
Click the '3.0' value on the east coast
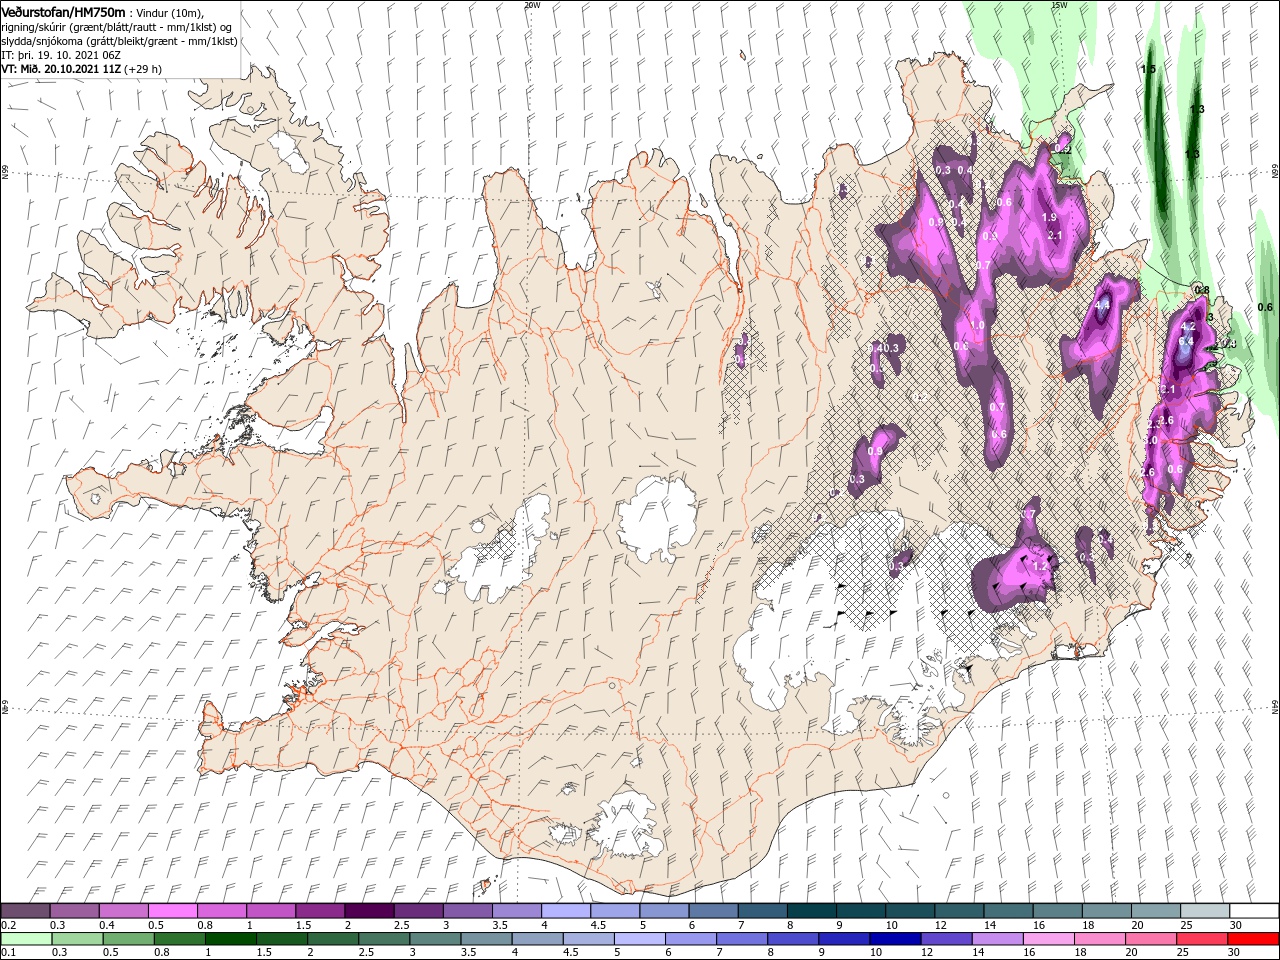click(x=1150, y=441)
